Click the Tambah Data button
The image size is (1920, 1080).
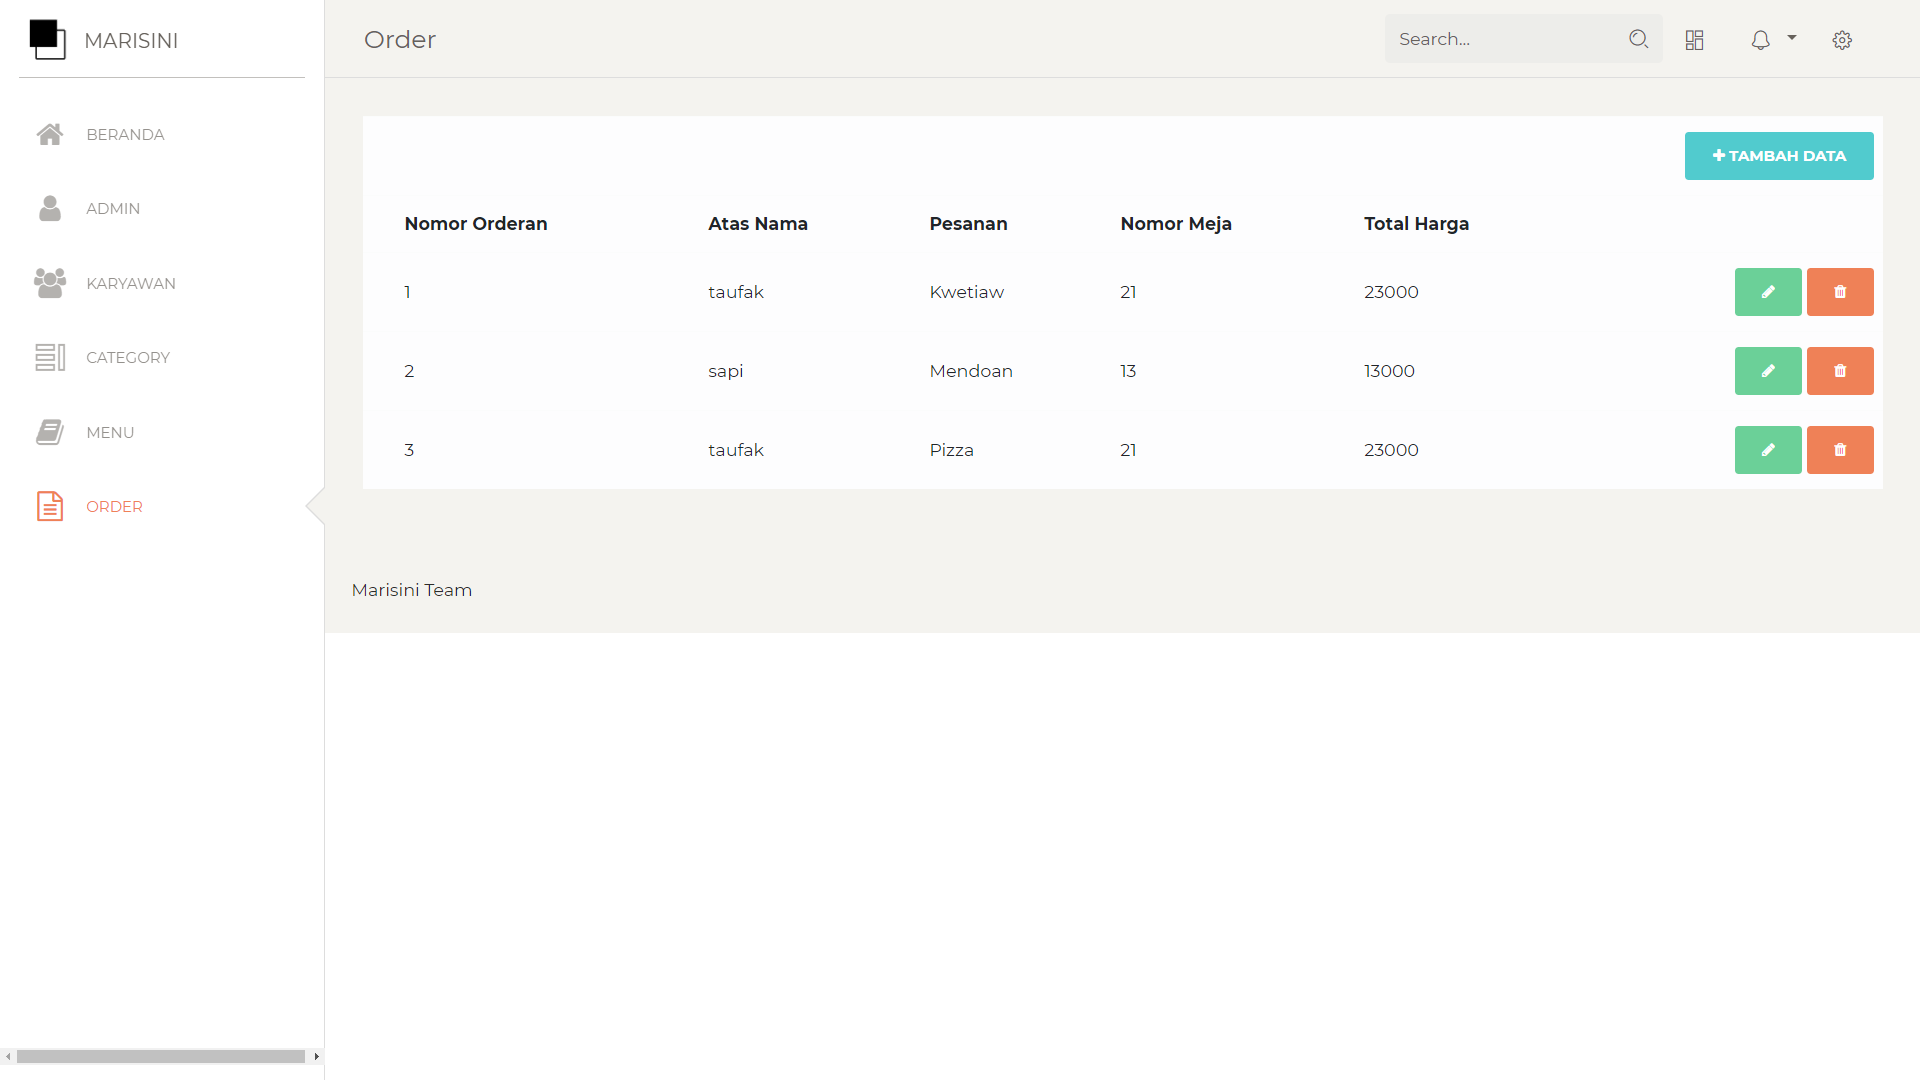click(1778, 156)
